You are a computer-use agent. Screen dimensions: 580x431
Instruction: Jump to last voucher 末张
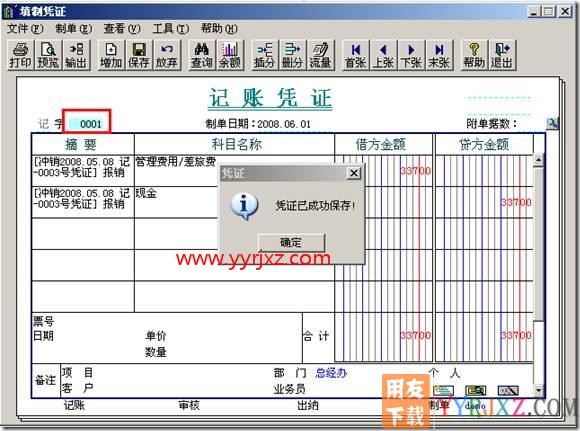(x=439, y=55)
